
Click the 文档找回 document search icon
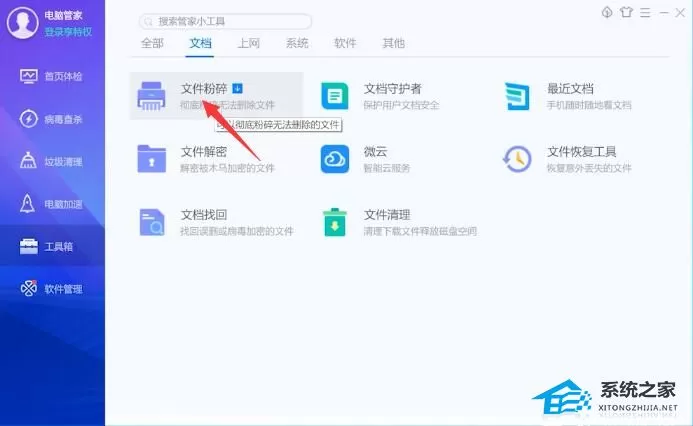coord(152,222)
